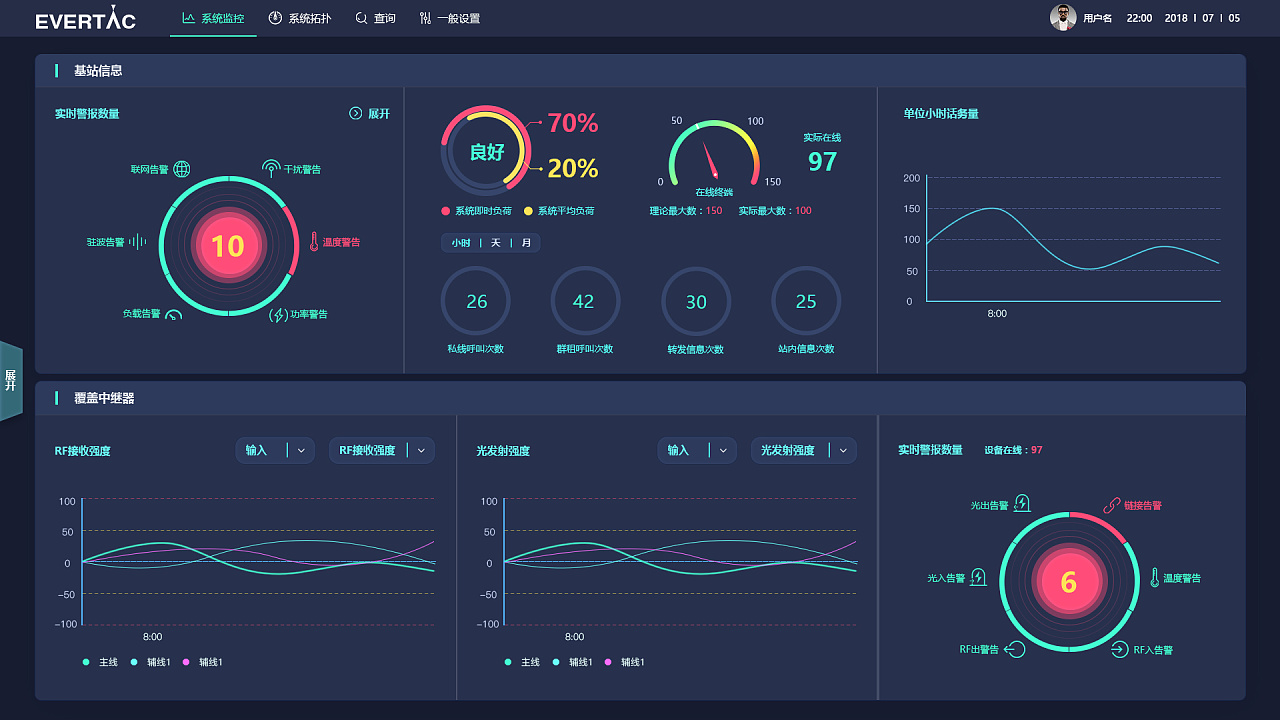Click the user avatar picture
This screenshot has height=720, width=1280.
(1063, 17)
